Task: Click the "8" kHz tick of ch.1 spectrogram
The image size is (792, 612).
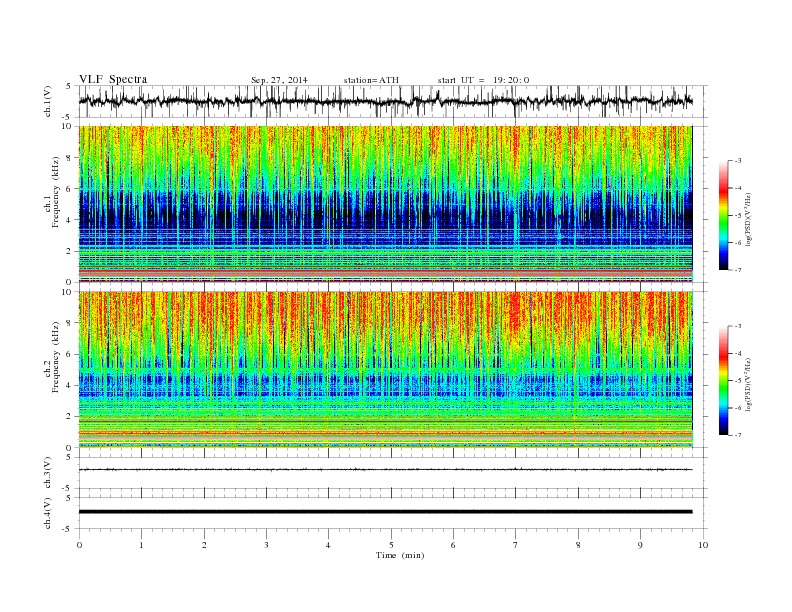Action: pos(70,158)
